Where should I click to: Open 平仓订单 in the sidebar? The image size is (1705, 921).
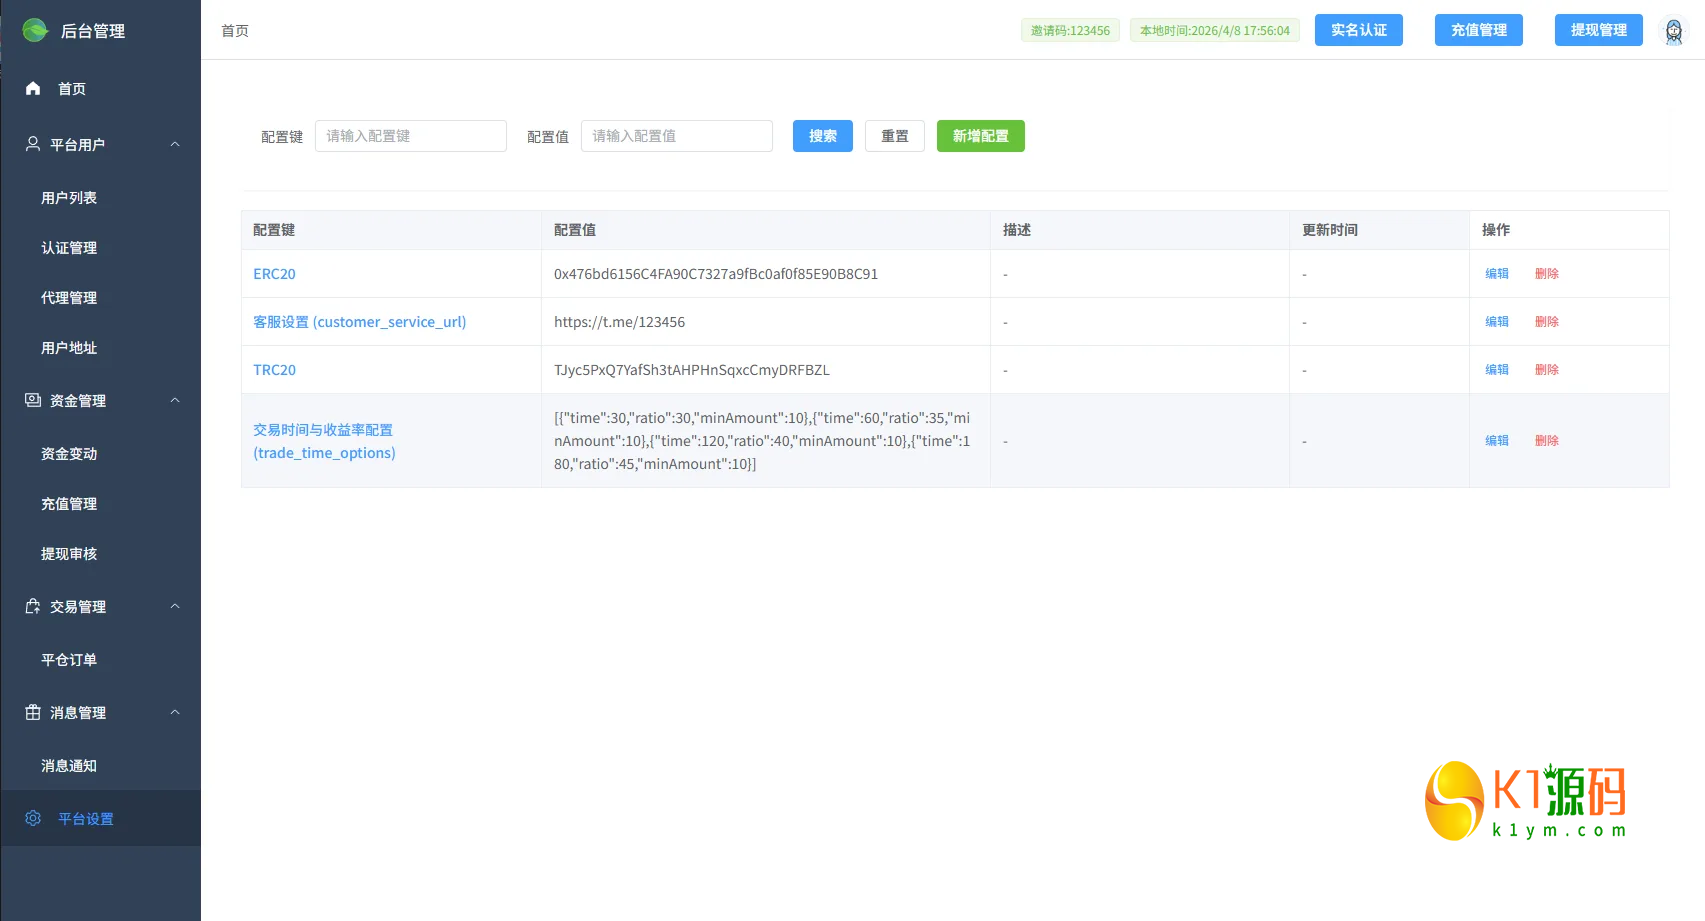(x=100, y=660)
